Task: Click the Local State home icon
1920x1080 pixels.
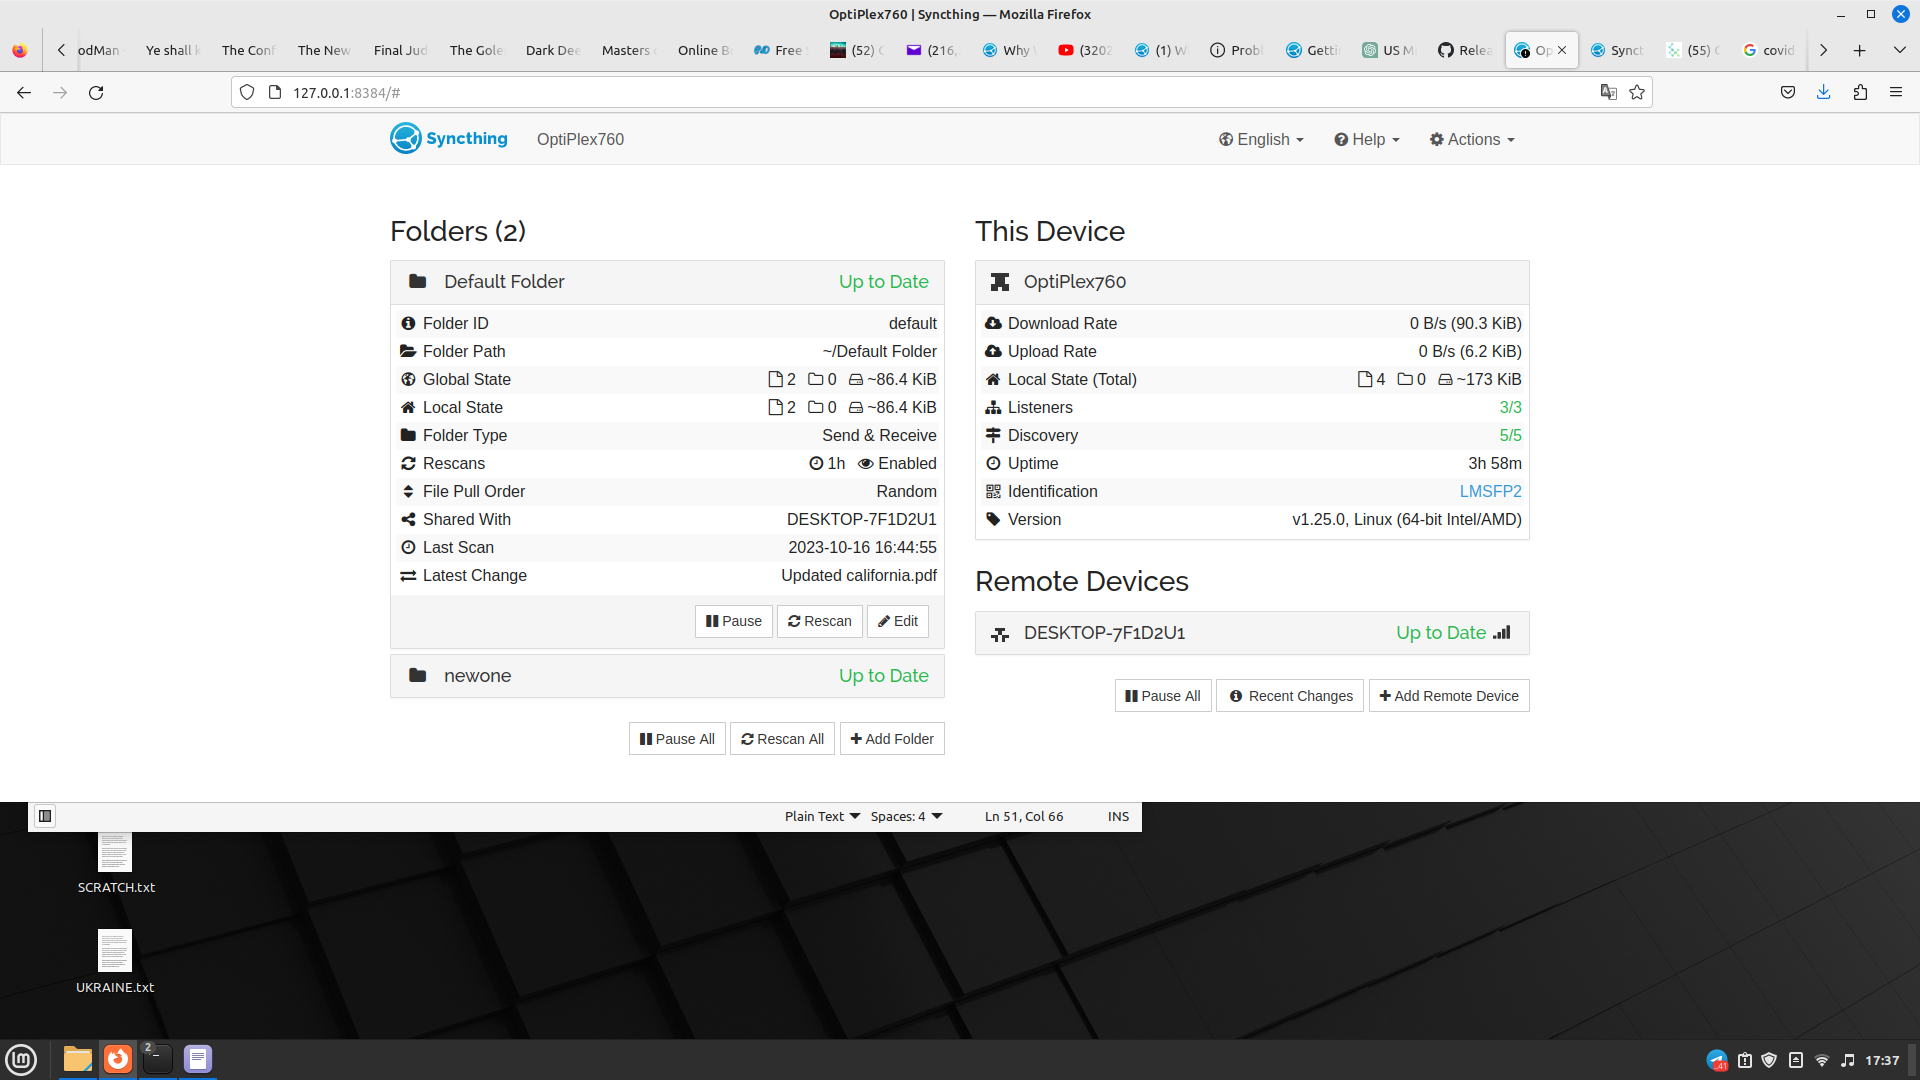Action: [x=408, y=407]
